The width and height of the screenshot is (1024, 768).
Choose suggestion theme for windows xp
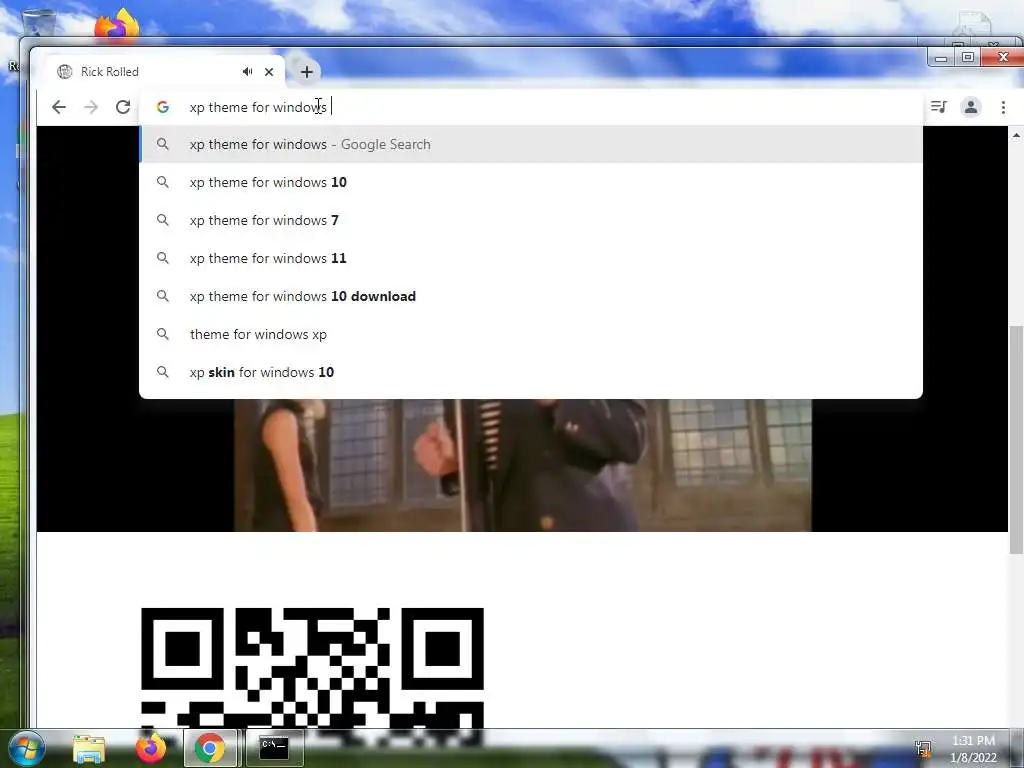pos(531,334)
